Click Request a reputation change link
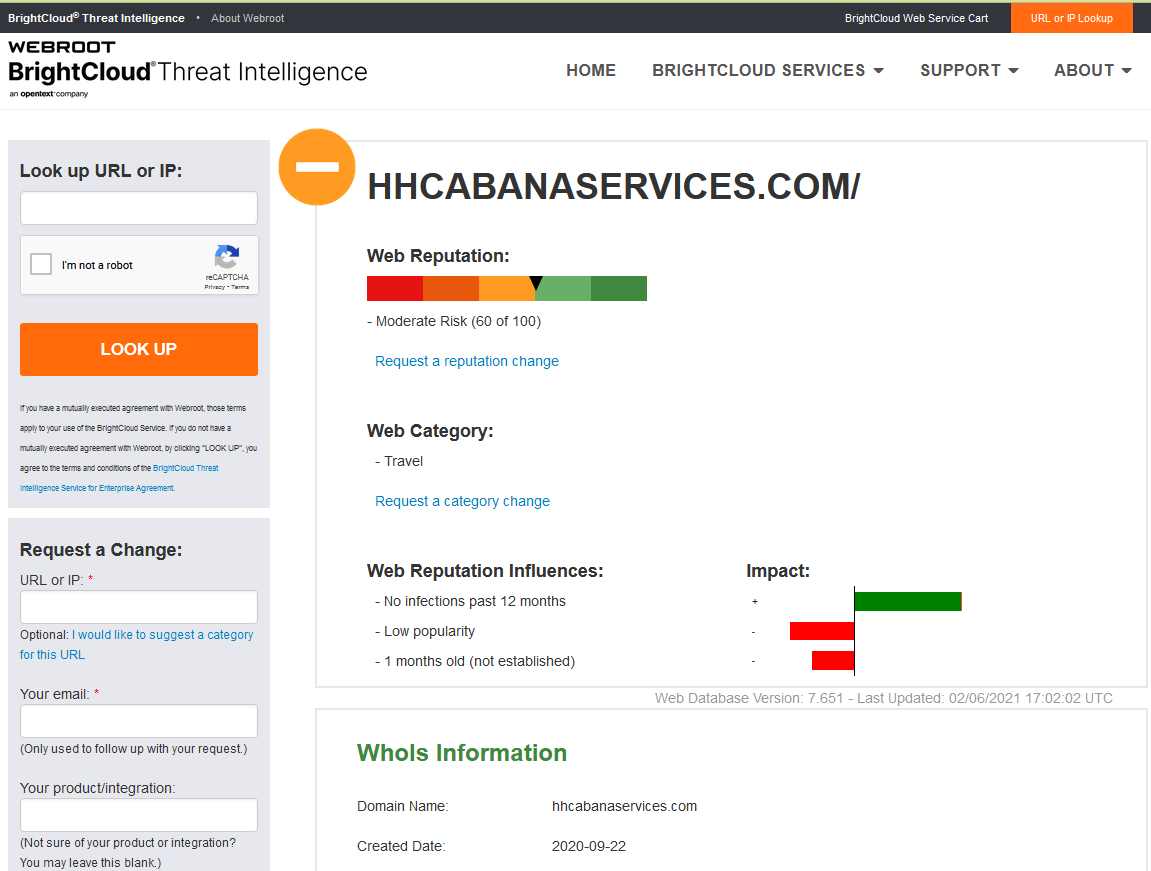Screen dimensions: 1151x871 coord(467,361)
